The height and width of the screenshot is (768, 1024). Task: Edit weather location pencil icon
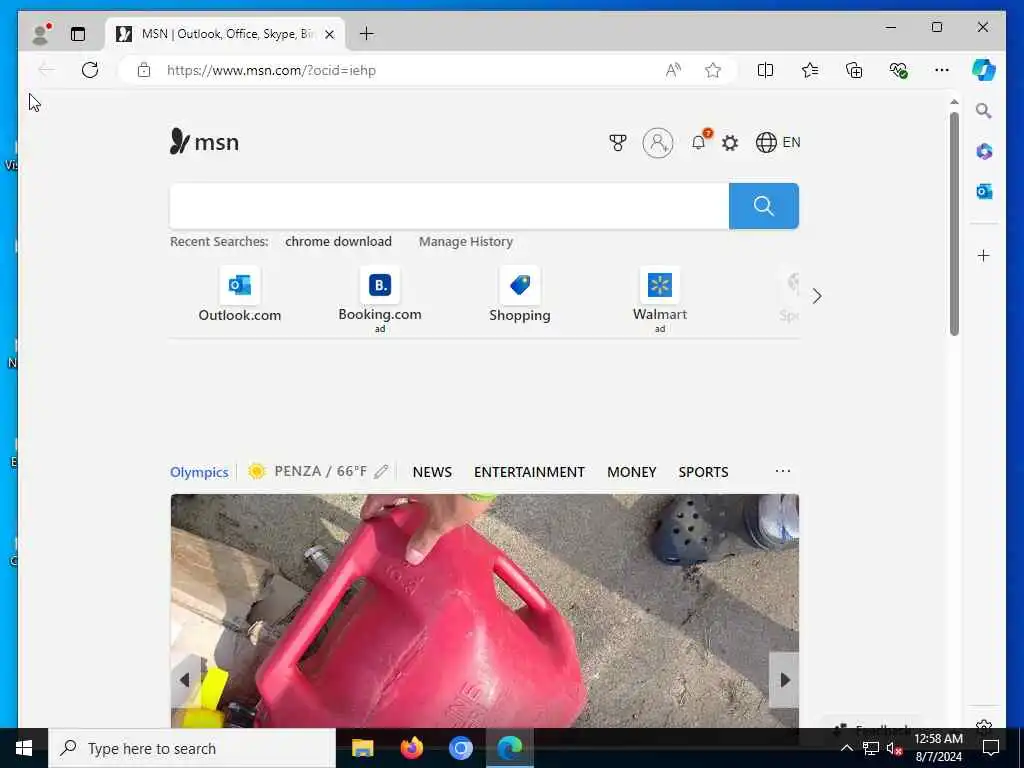click(x=381, y=472)
